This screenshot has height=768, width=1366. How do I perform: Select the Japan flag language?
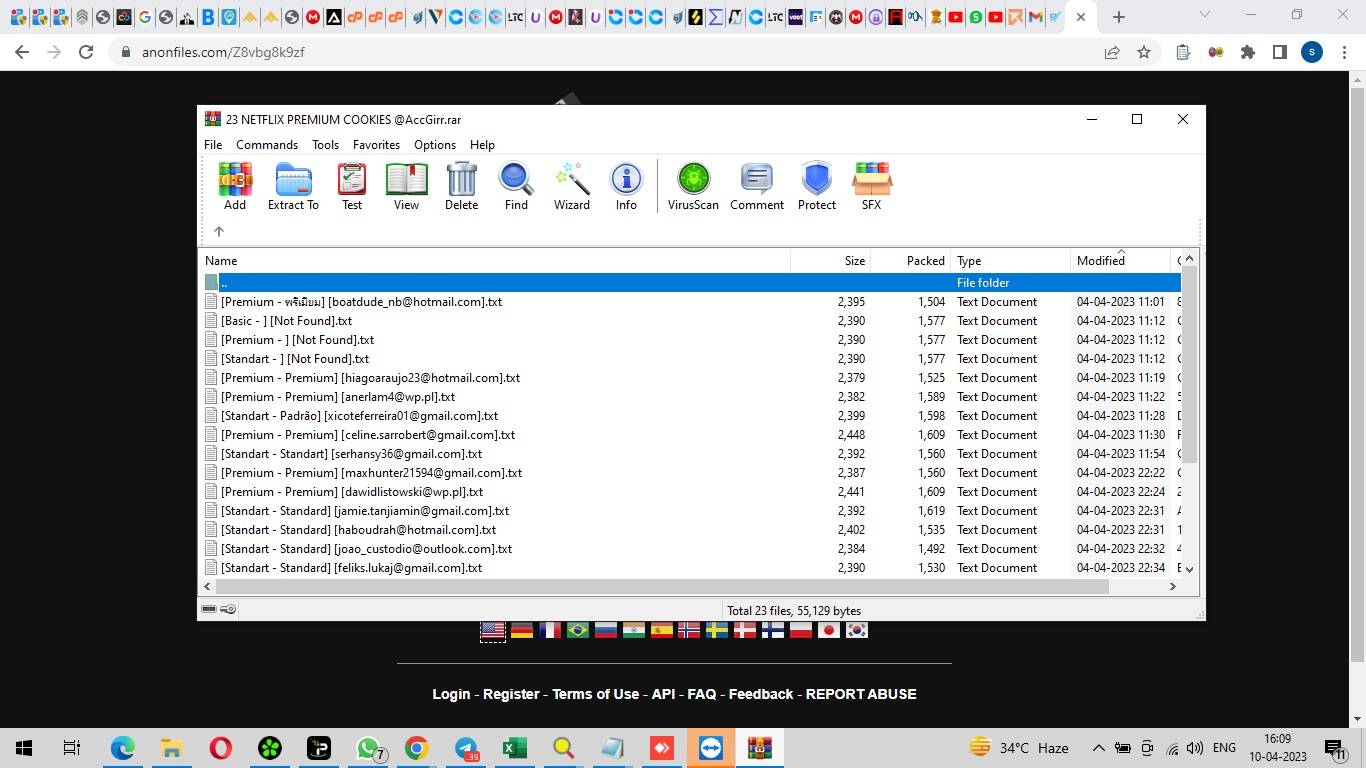click(828, 630)
